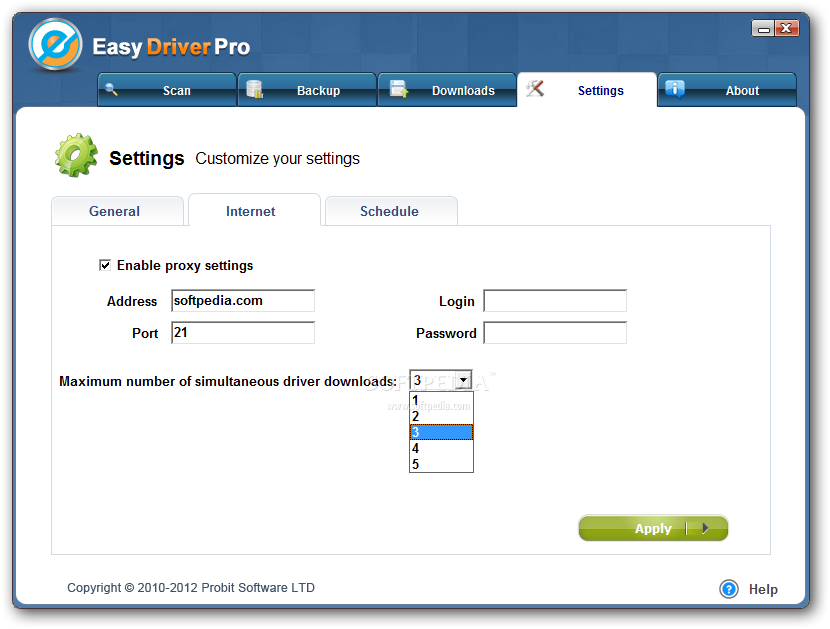Image resolution: width=830 pixels, height=629 pixels.
Task: Click the 'Customize your settings' subtitle
Action: pos(277,158)
